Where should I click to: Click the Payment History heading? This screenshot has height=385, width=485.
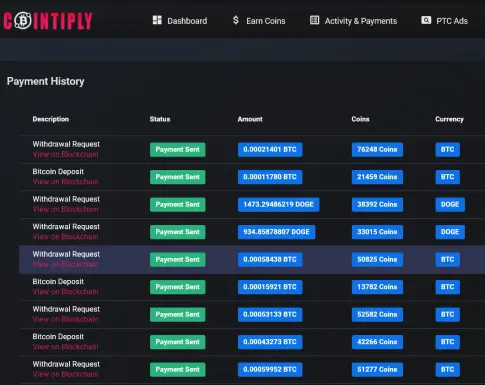[46, 82]
